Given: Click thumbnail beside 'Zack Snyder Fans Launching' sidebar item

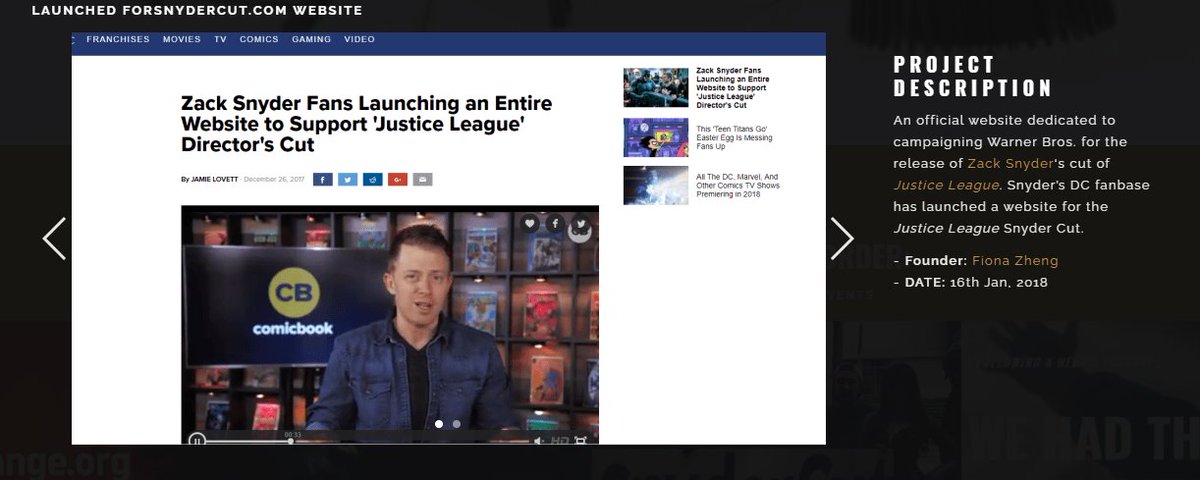Looking at the screenshot, I should (656, 87).
